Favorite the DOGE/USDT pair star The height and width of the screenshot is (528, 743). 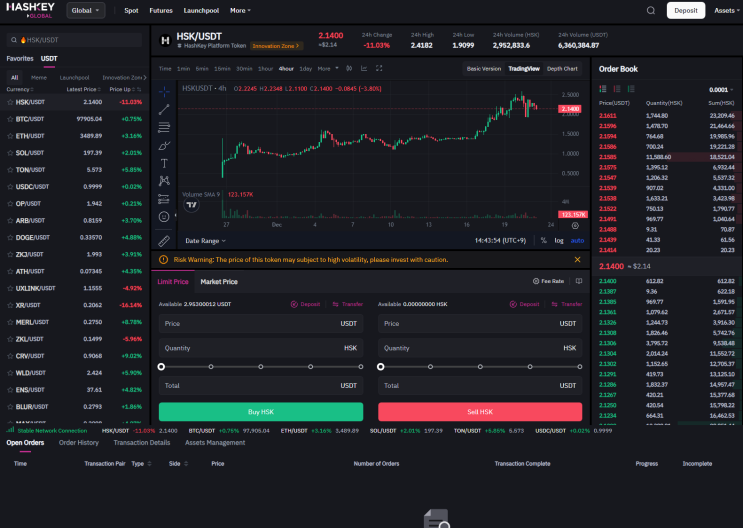(x=10, y=237)
